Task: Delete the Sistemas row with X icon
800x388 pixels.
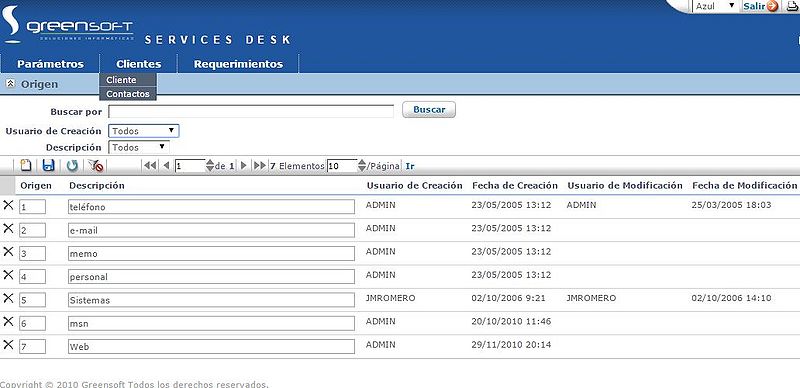Action: (8, 298)
